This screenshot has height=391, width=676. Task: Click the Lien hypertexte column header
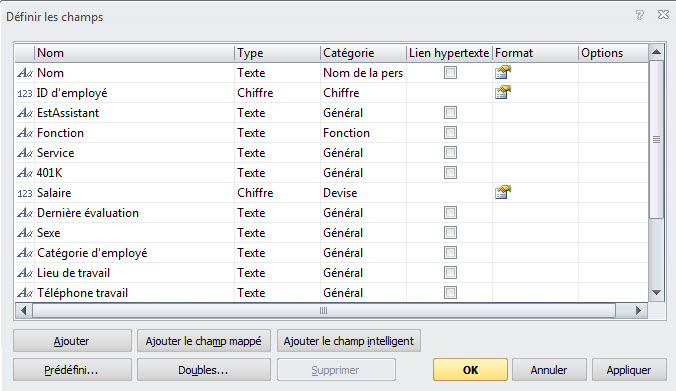point(449,53)
